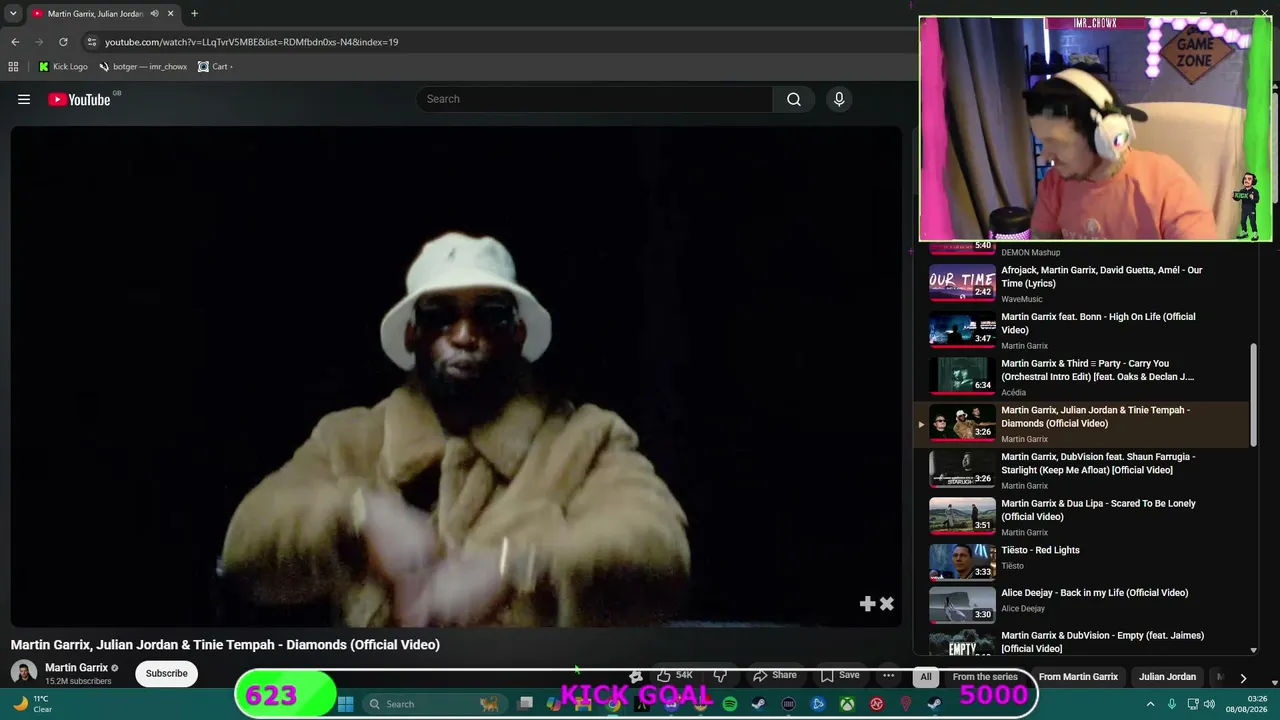Open the botger — imr_chowx bookmark
Image resolution: width=1280 pixels, height=720 pixels.
pos(143,67)
